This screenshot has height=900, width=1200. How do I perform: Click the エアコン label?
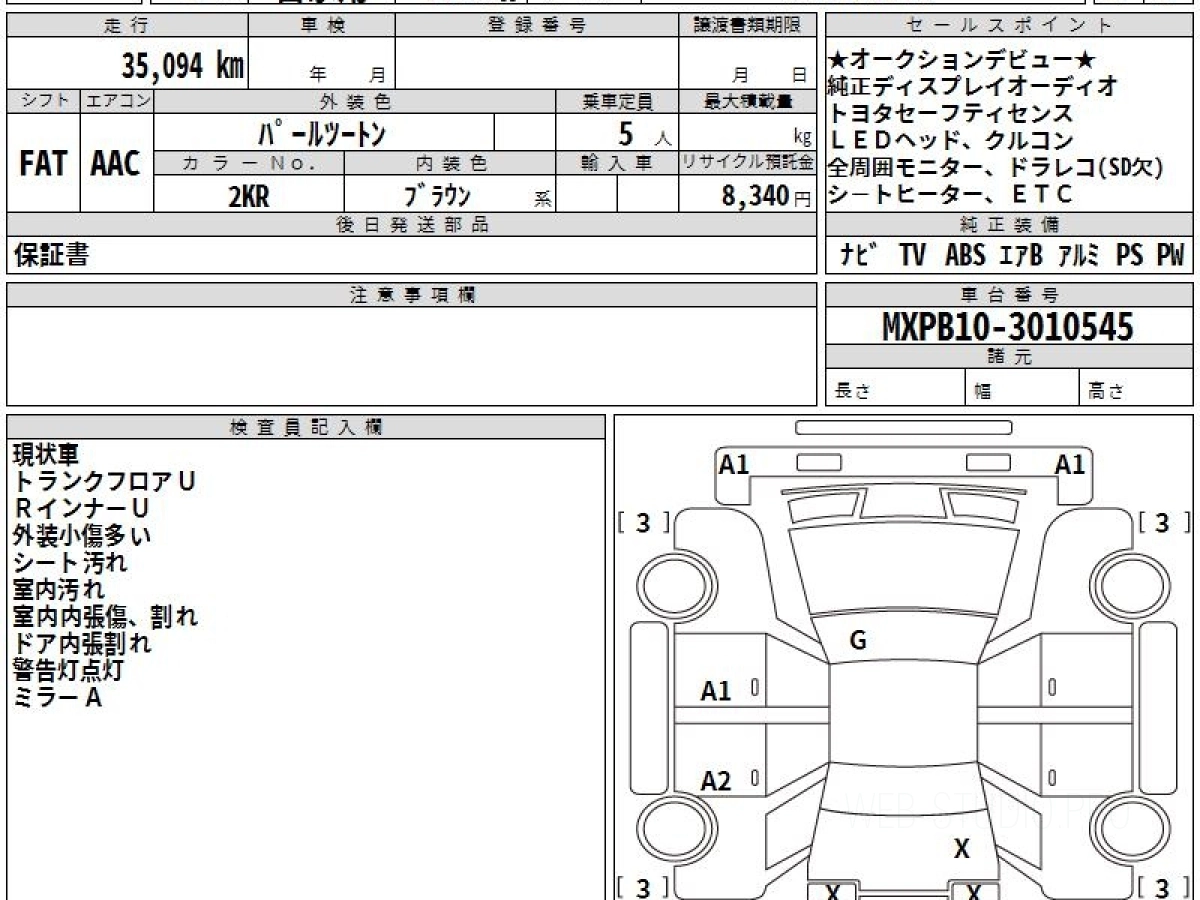click(x=117, y=101)
